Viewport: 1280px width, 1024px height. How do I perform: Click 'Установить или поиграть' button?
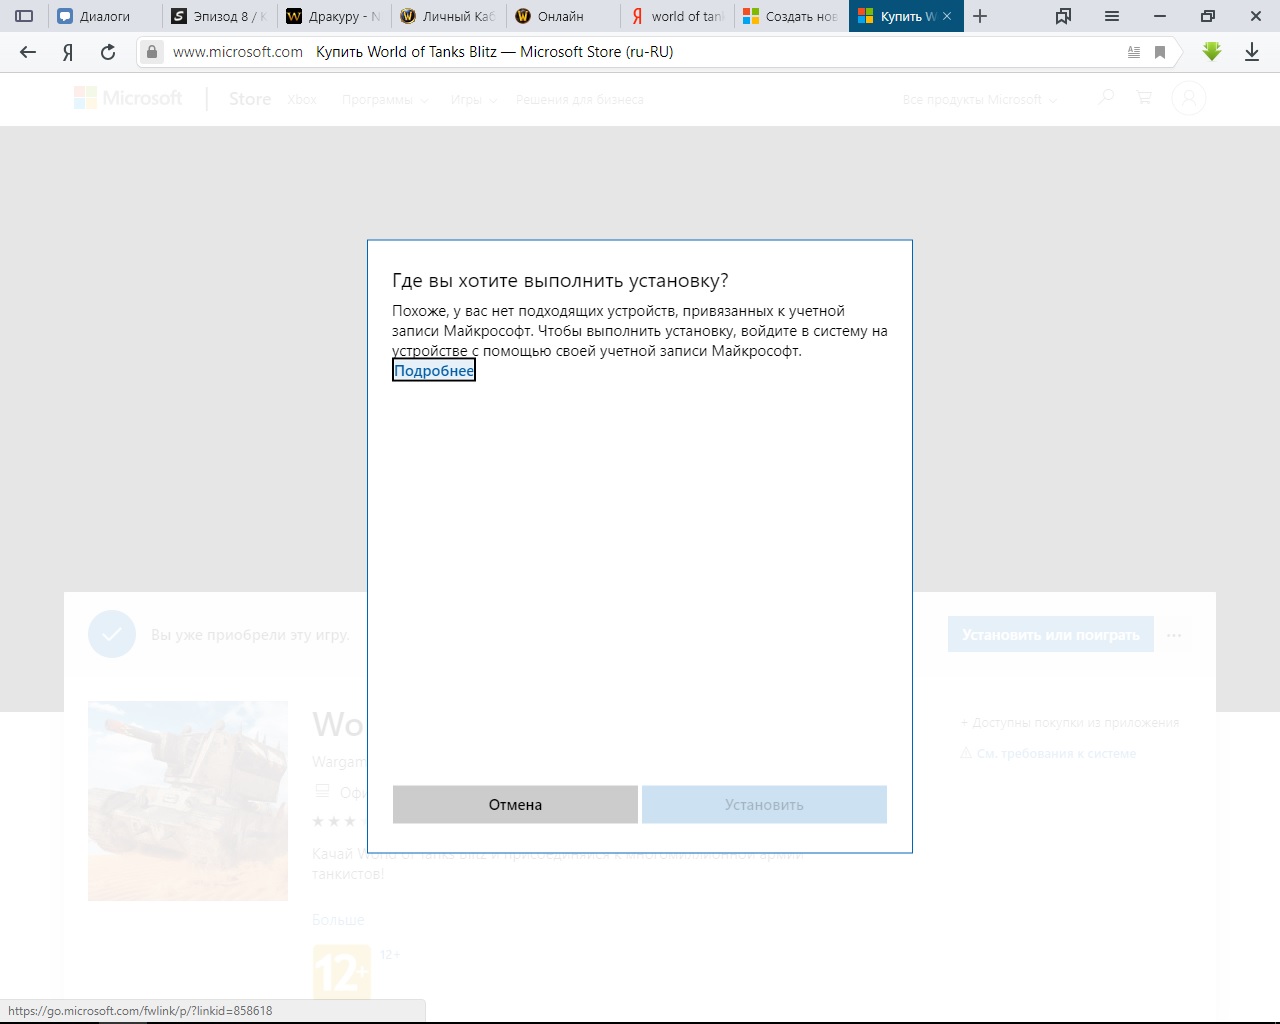pos(1051,635)
